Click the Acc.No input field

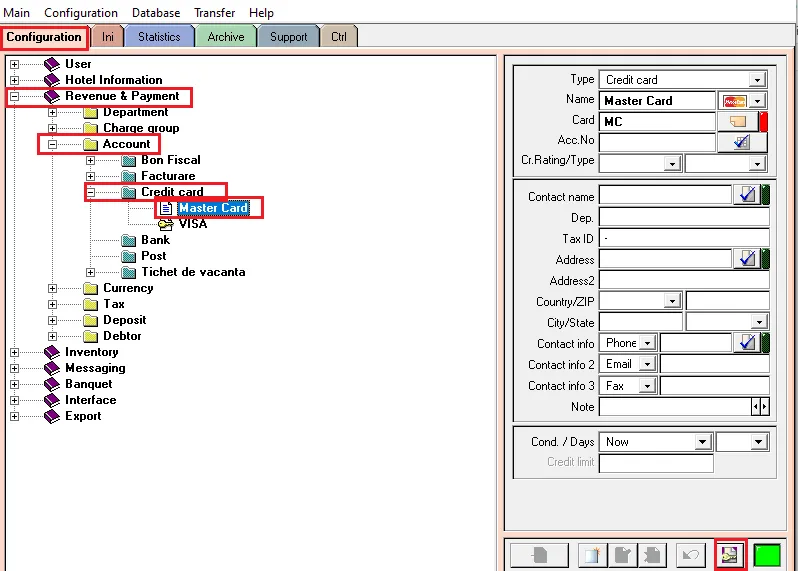tap(657, 142)
